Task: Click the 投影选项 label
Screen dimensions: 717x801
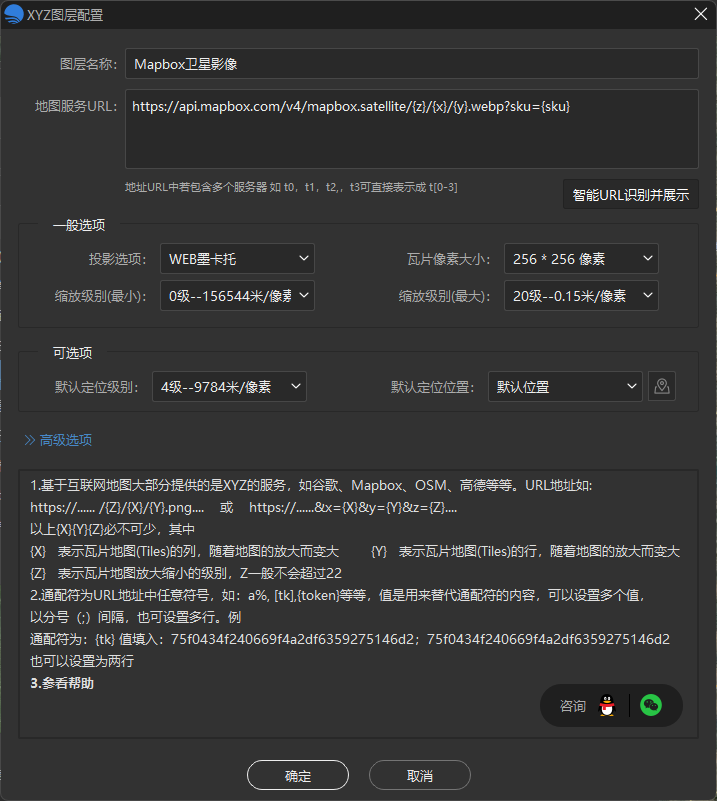Action: click(117, 259)
